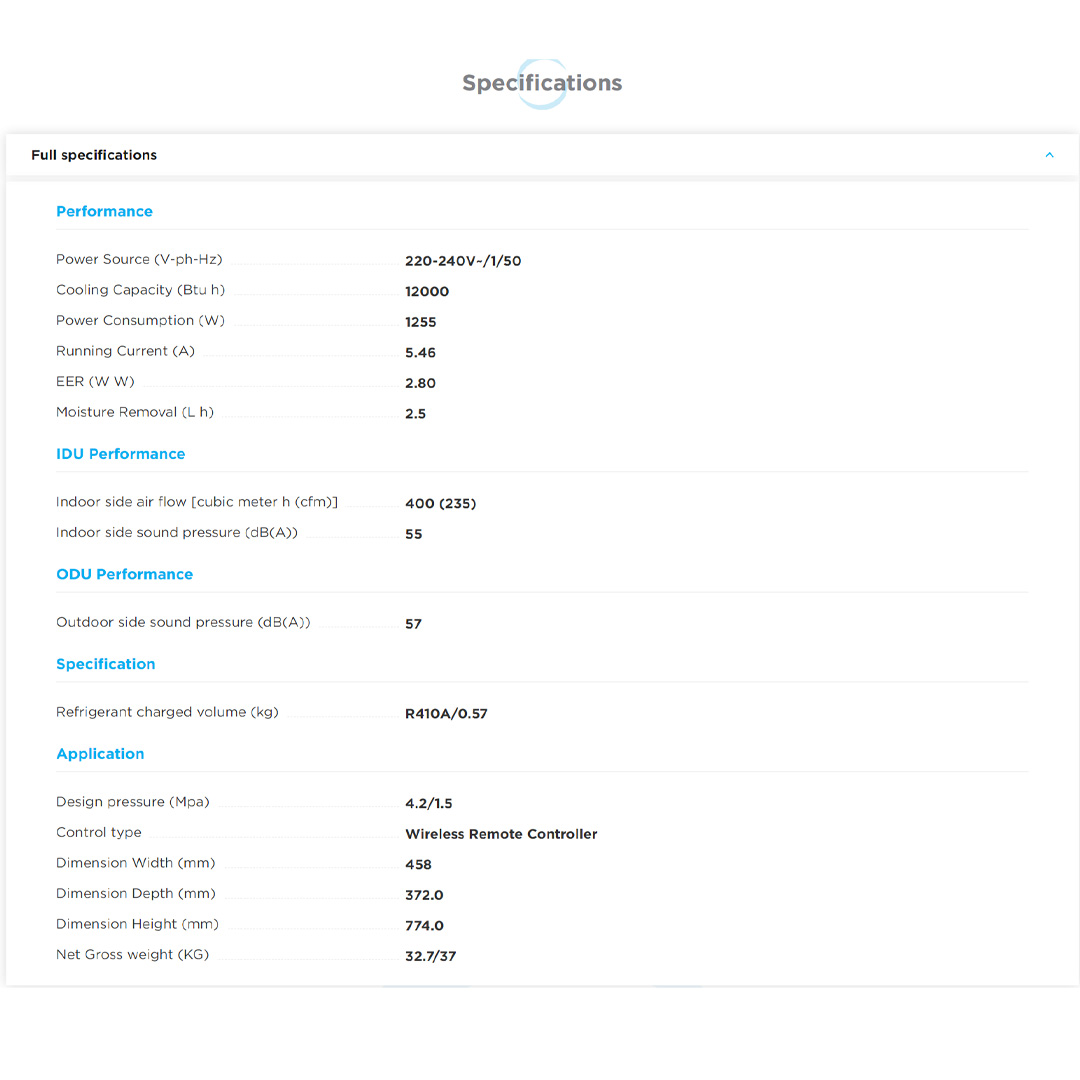Click the Net Gross weight value 32.7/37
Viewport: 1080px width, 1080px height.
tap(430, 956)
